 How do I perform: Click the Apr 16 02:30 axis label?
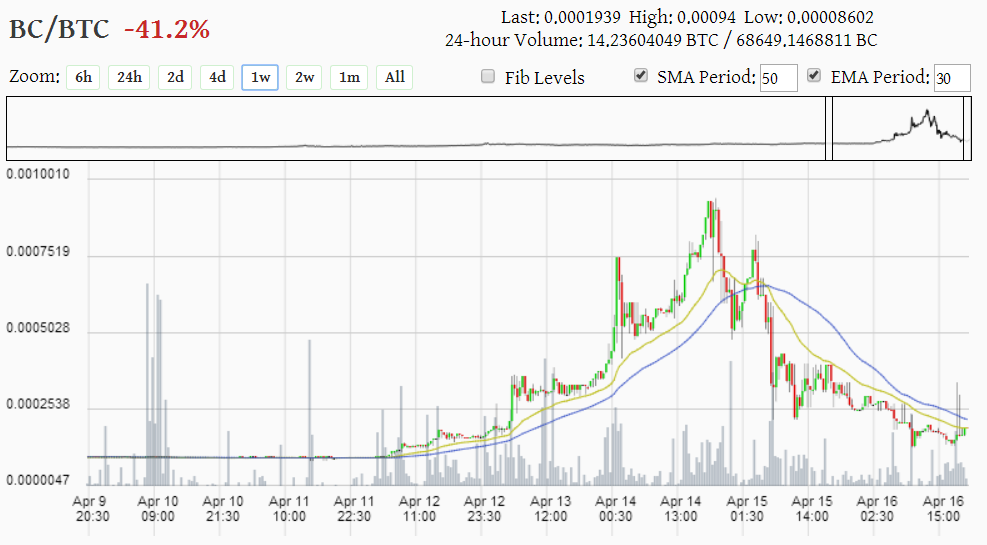(x=877, y=509)
